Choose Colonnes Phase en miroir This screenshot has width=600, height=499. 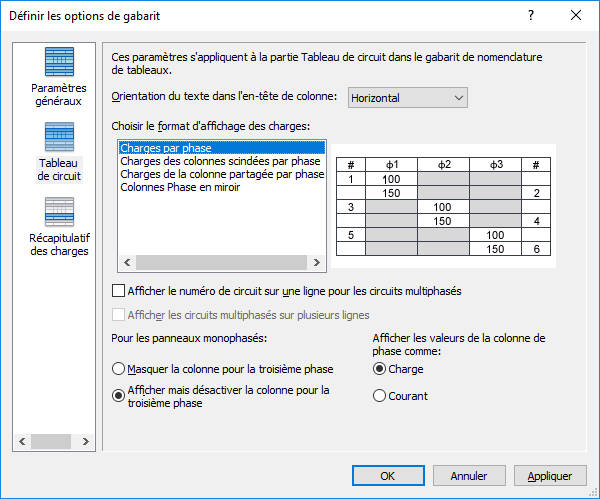pyautogui.click(x=180, y=187)
